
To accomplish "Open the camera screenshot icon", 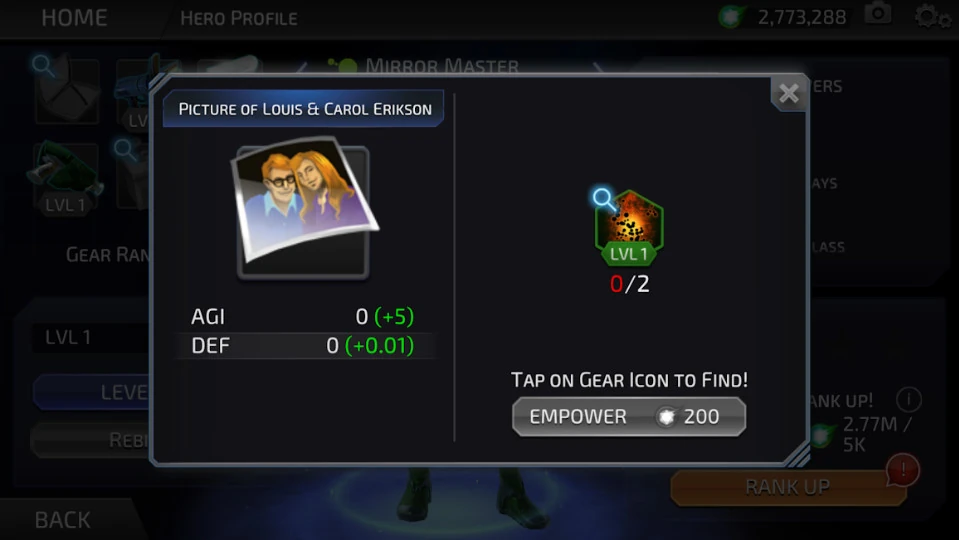I will click(878, 13).
